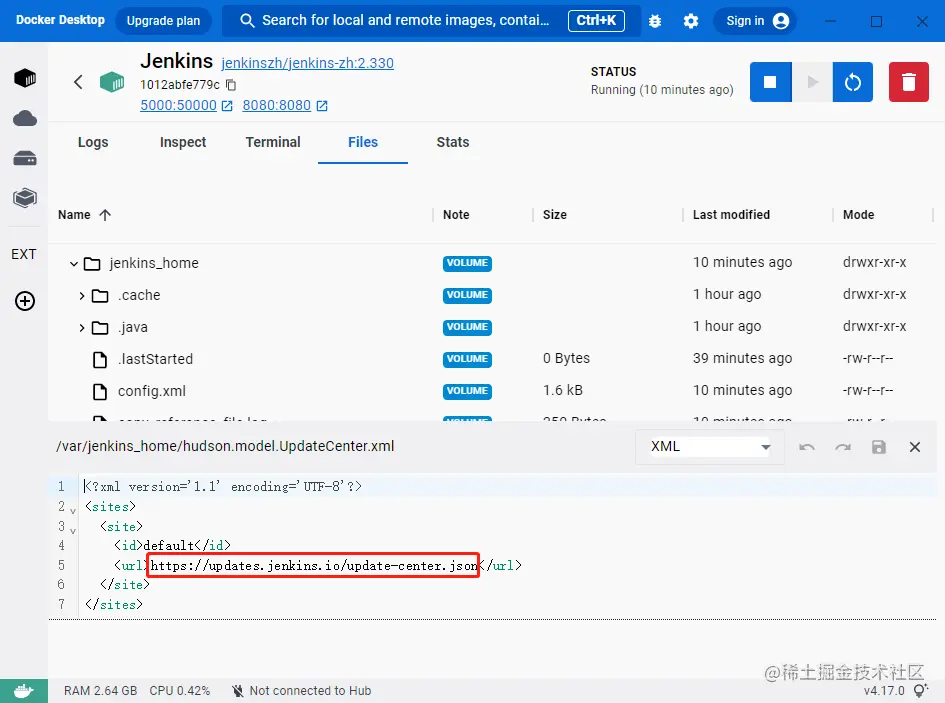This screenshot has width=945, height=703.
Task: Click the .lastStarted file icon
Action: click(x=100, y=360)
